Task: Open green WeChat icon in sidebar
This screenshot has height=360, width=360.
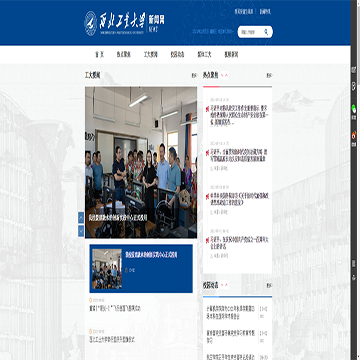Action: click(354, 109)
